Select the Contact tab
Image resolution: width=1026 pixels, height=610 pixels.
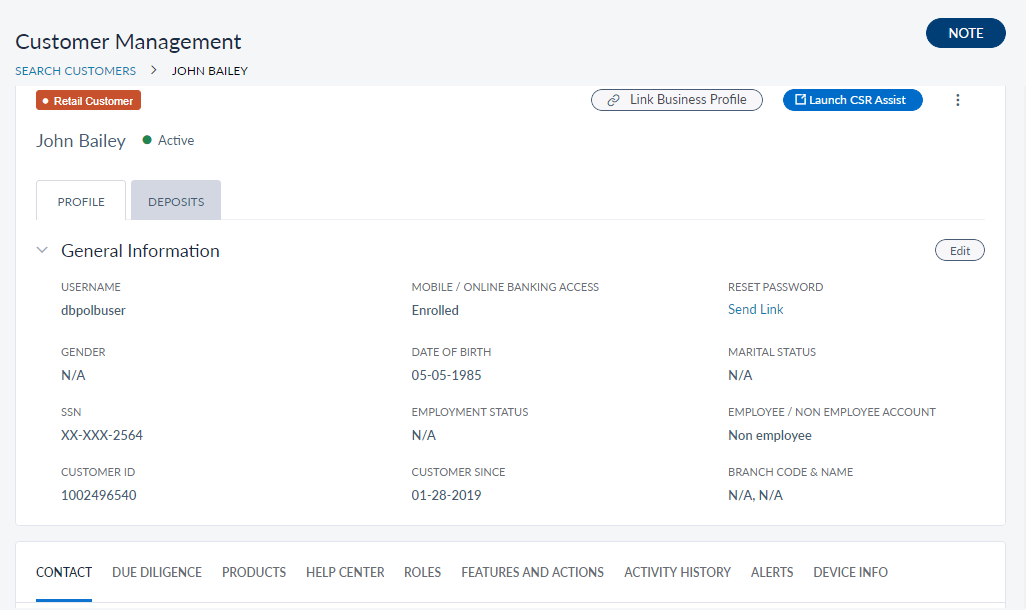click(64, 572)
